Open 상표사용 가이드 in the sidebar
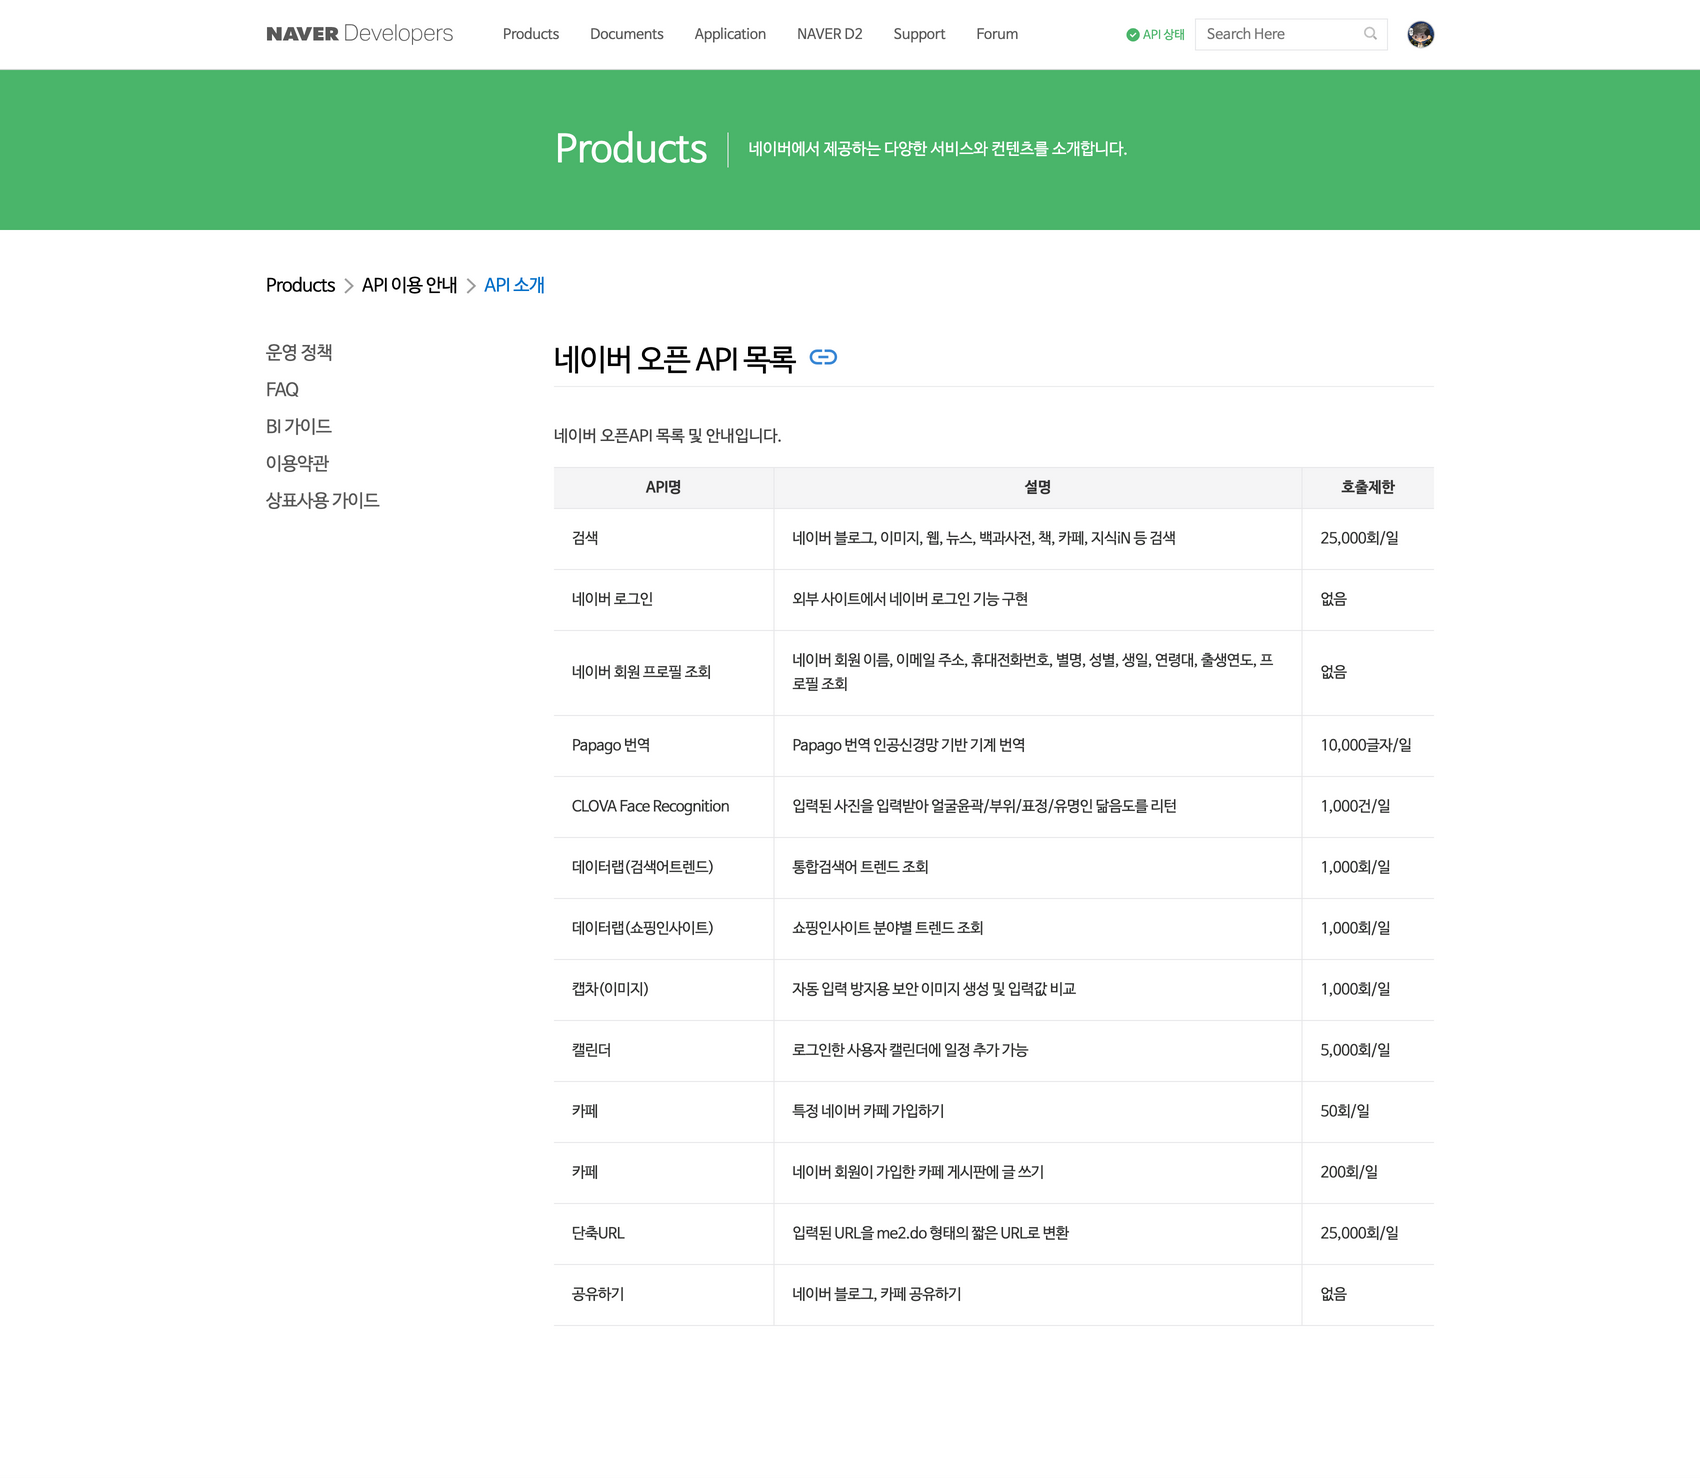 pos(322,500)
